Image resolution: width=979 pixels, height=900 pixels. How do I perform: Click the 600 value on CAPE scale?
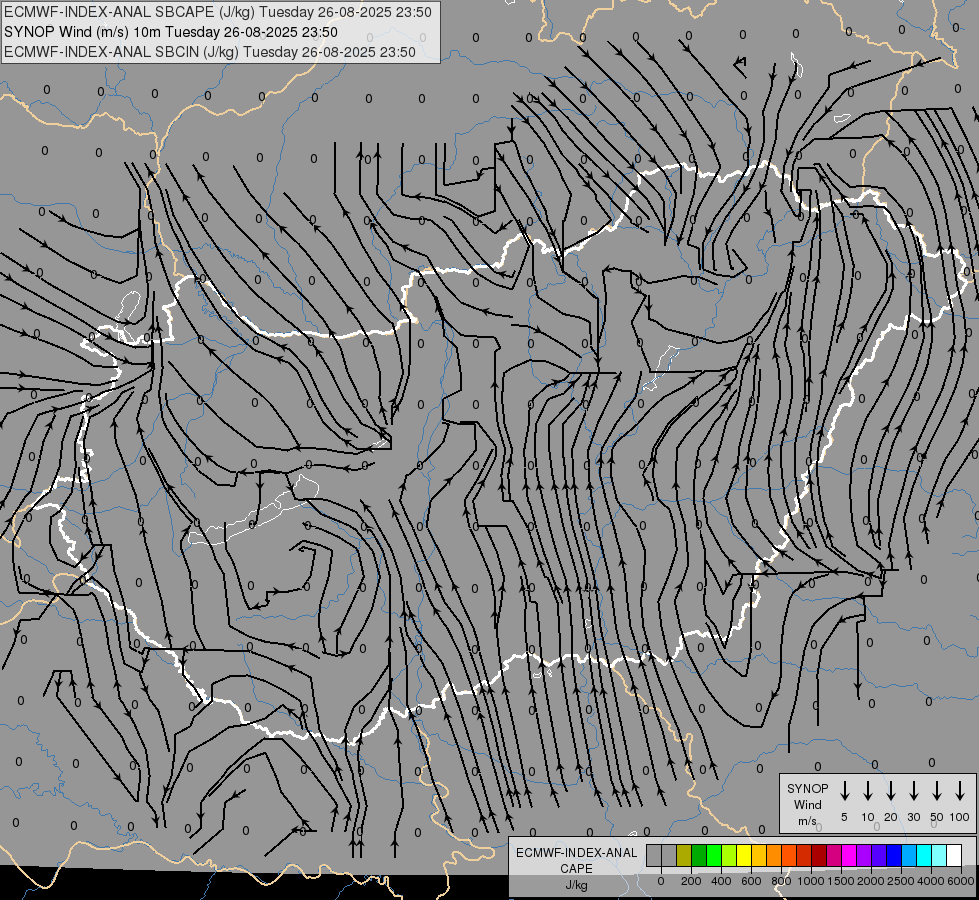[x=751, y=881]
